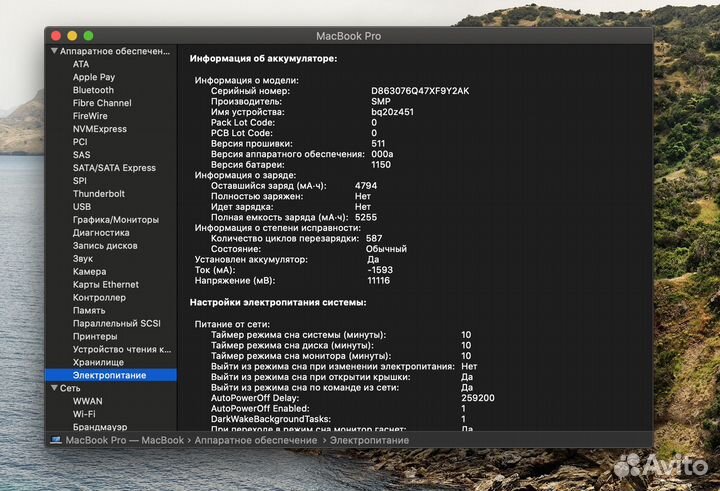Click battery version value 1150
Viewport: 720px width, 491px height.
pos(381,165)
